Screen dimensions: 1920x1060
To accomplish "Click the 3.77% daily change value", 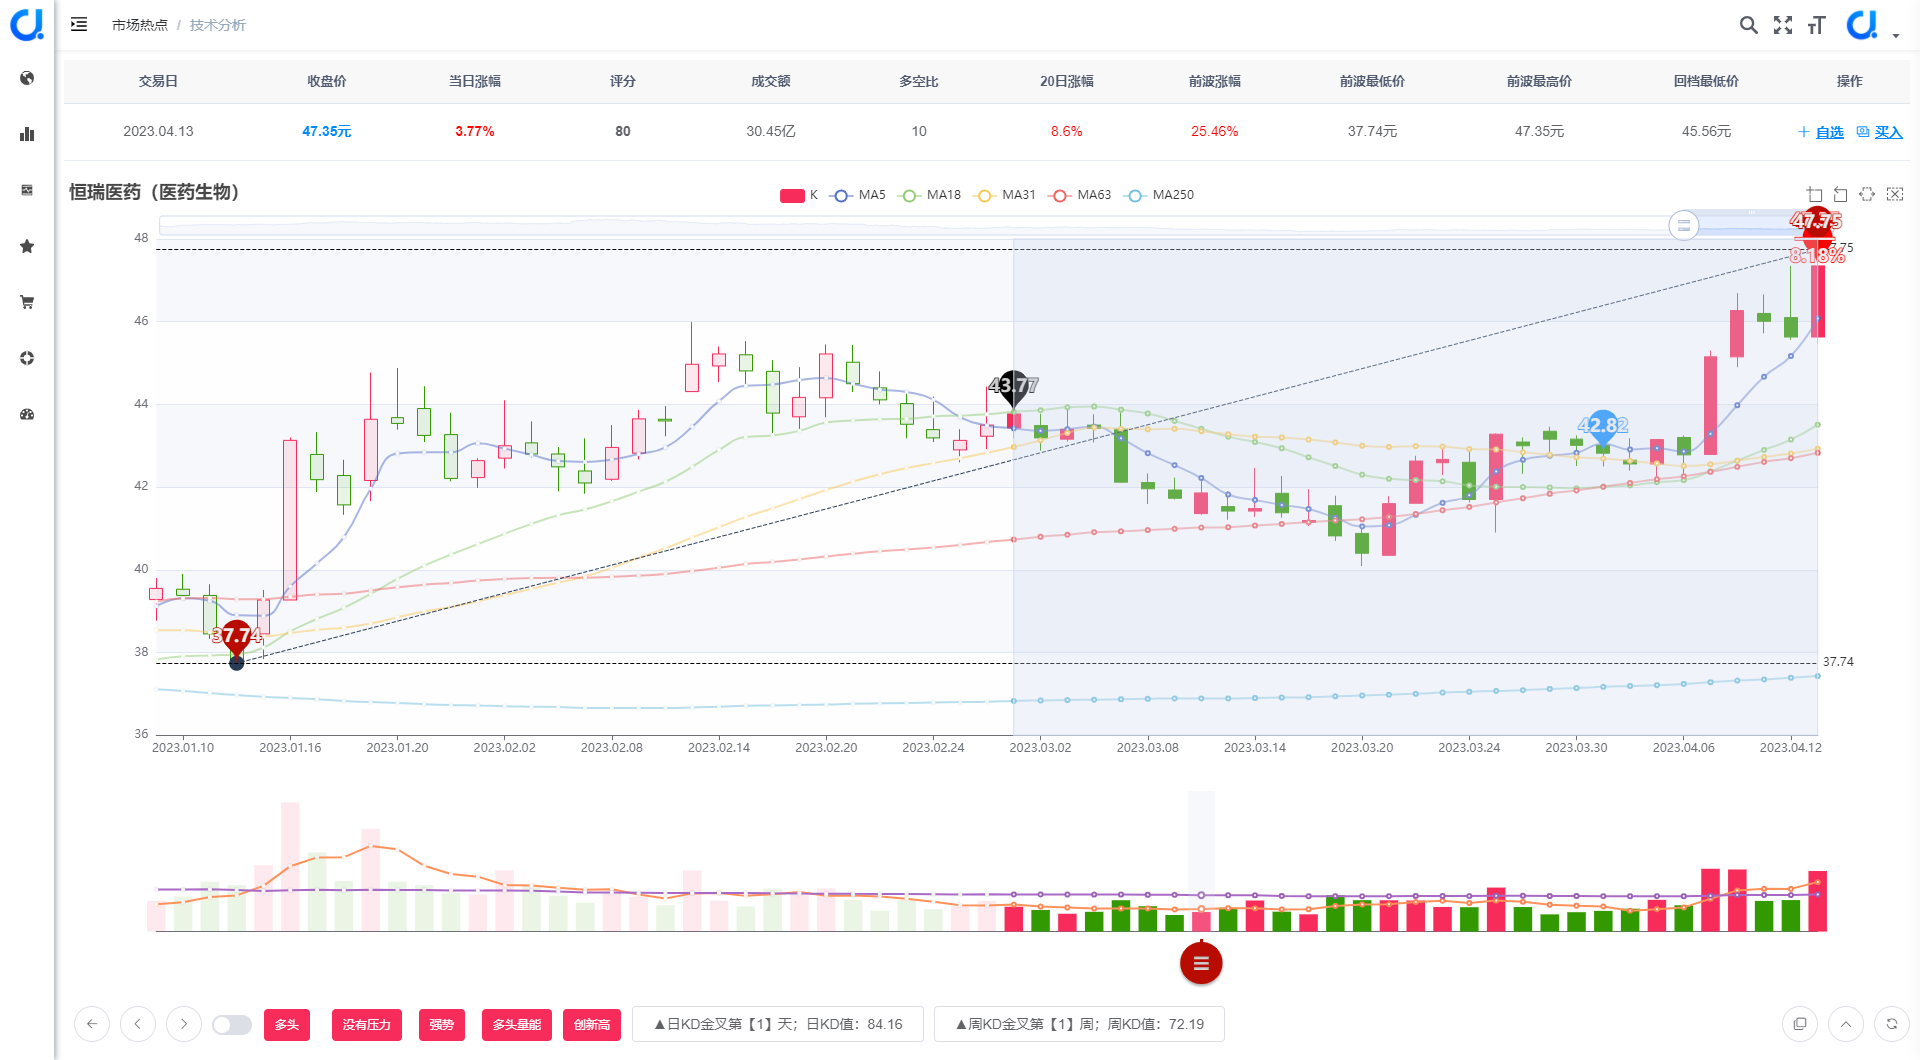I will click(x=475, y=131).
